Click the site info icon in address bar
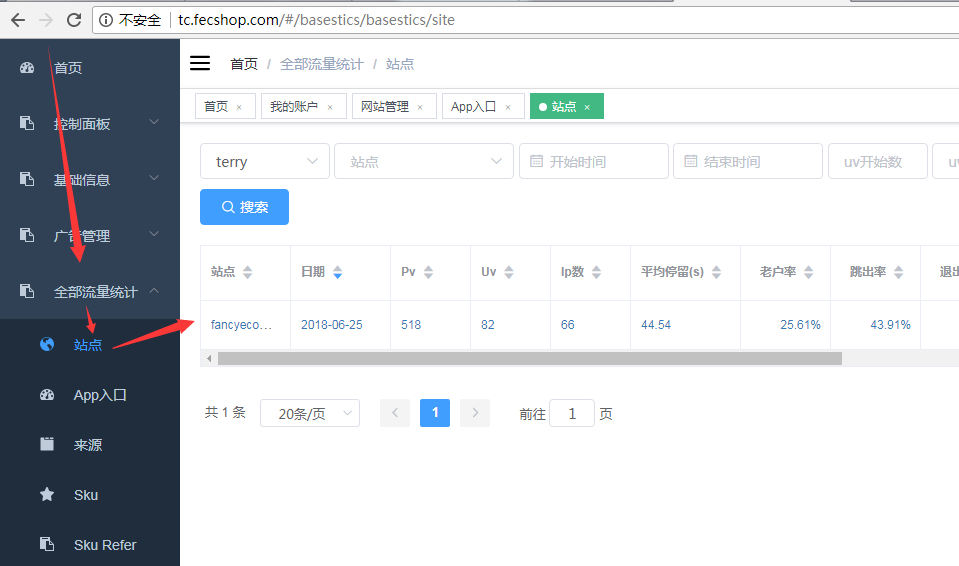Screen dimensions: 959x566 pos(106,20)
